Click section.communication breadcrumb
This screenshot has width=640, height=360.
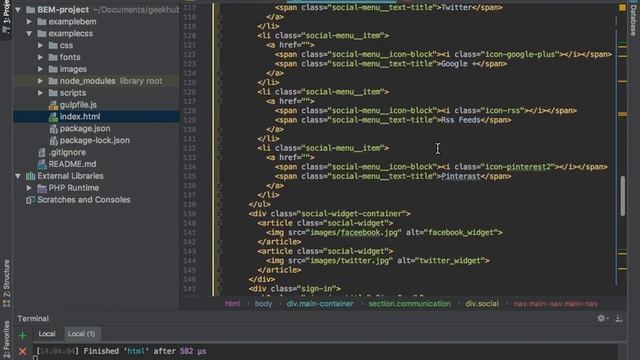[409, 304]
